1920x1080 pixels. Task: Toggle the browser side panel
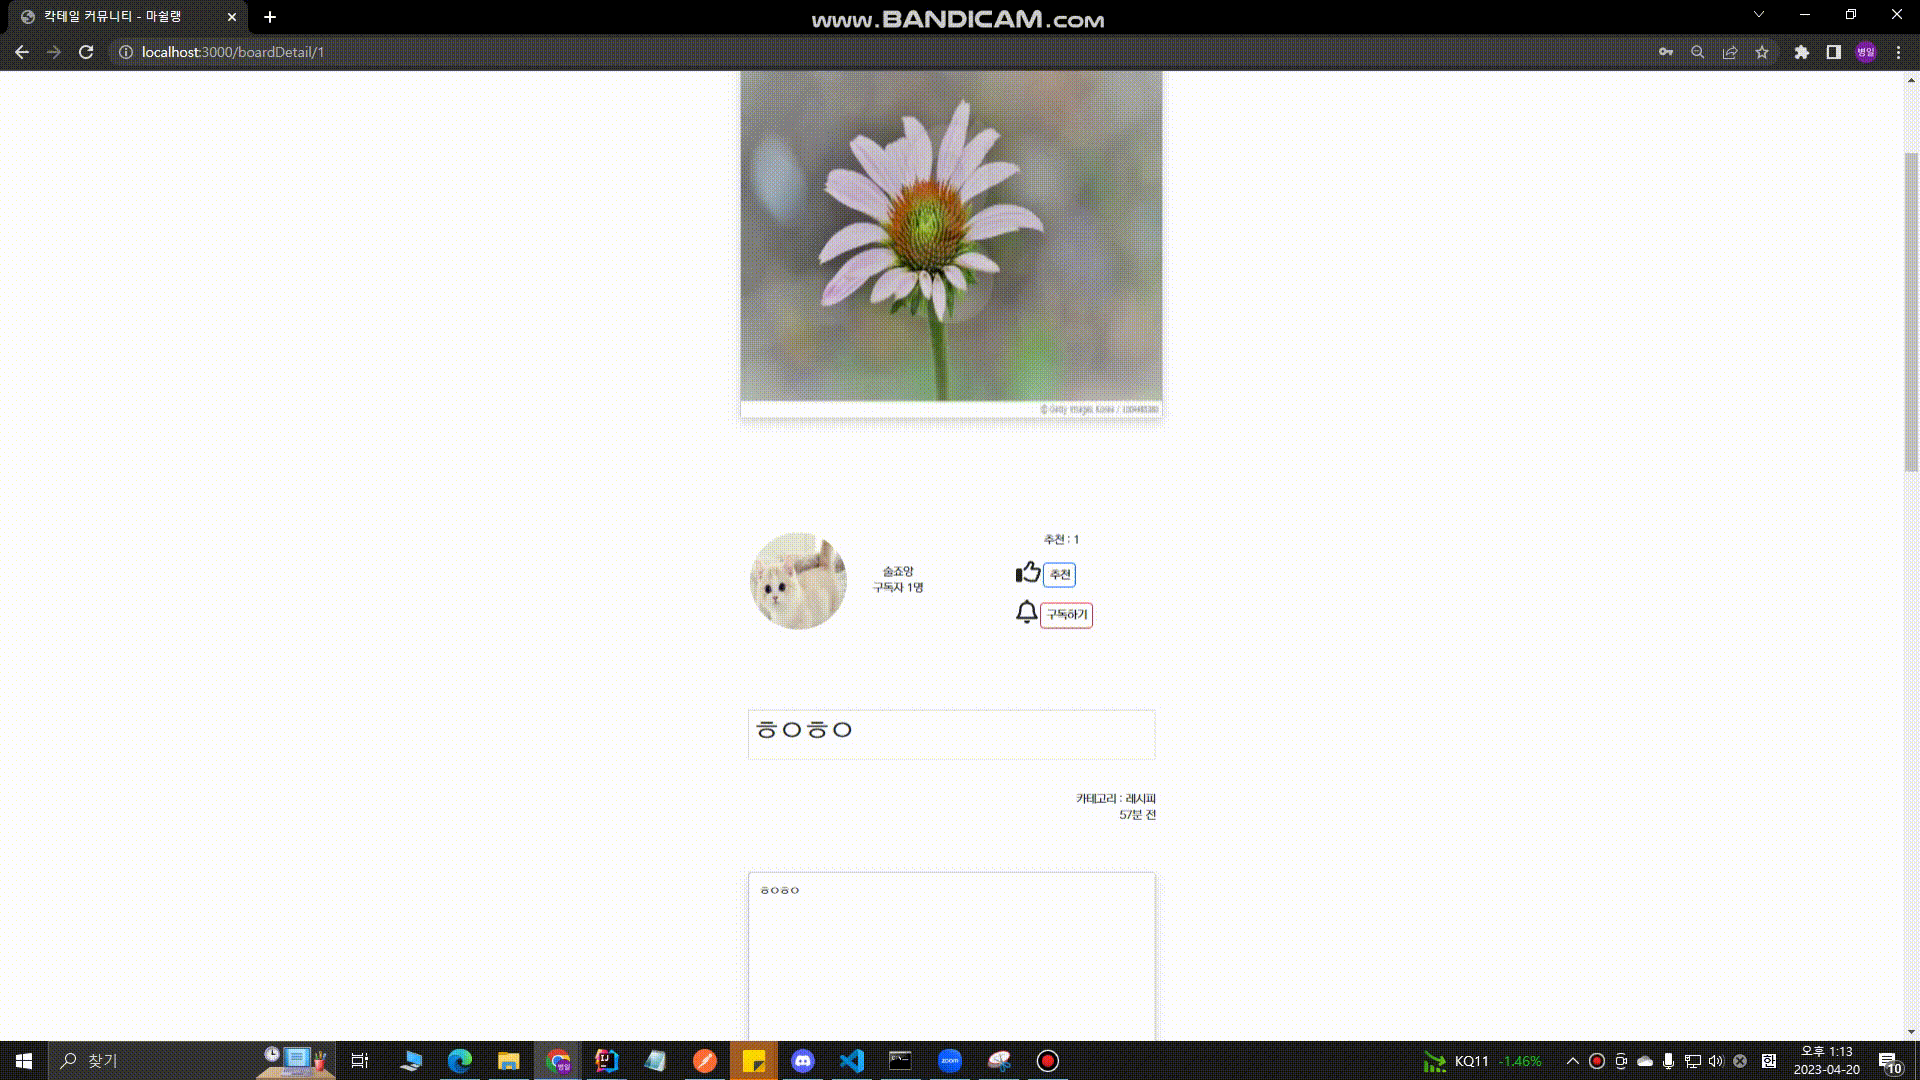point(1833,52)
